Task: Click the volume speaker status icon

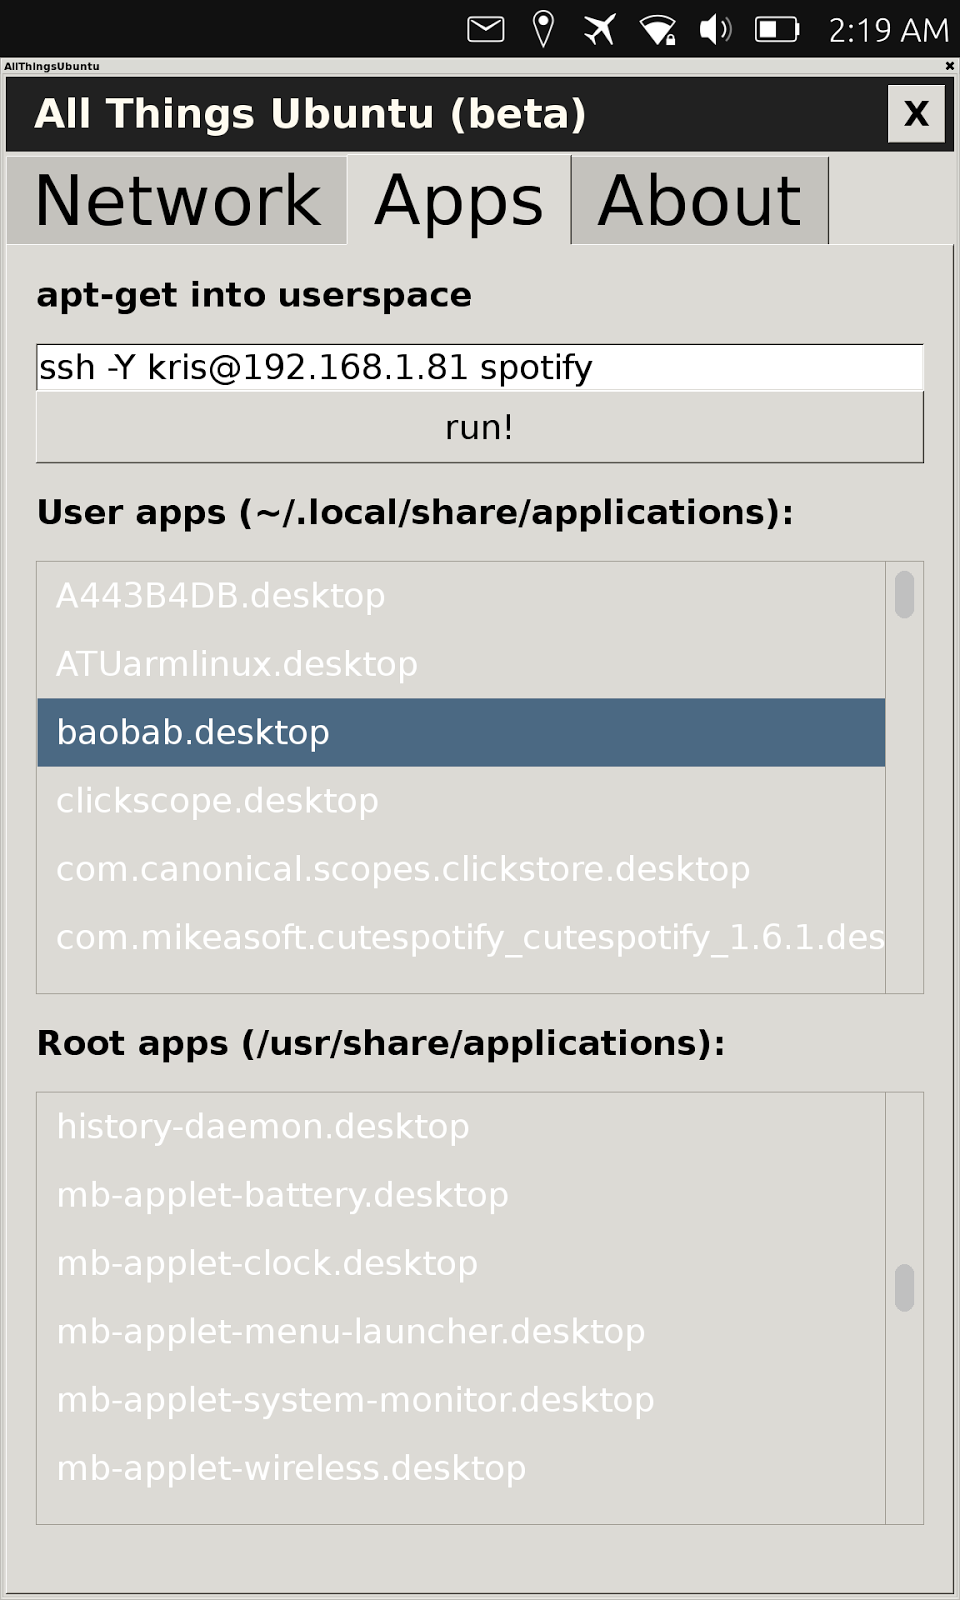Action: [x=715, y=29]
